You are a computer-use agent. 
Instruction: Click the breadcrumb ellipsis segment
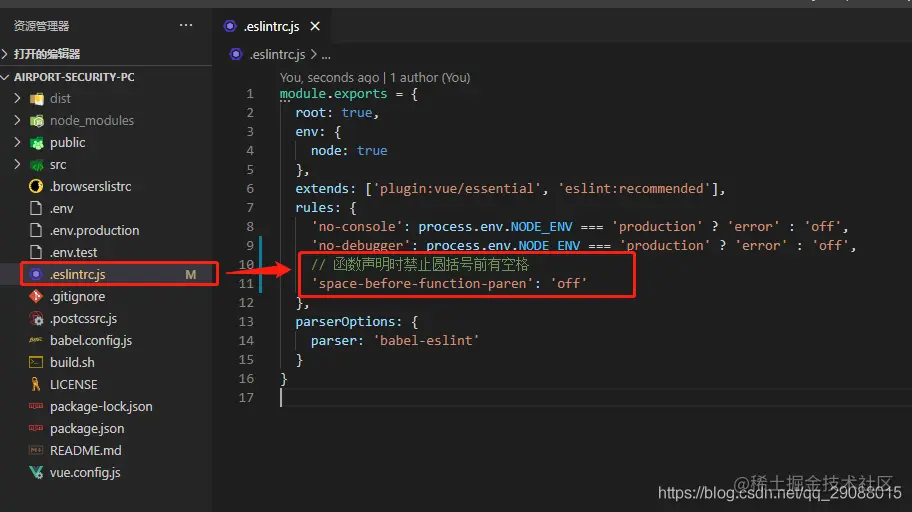326,55
